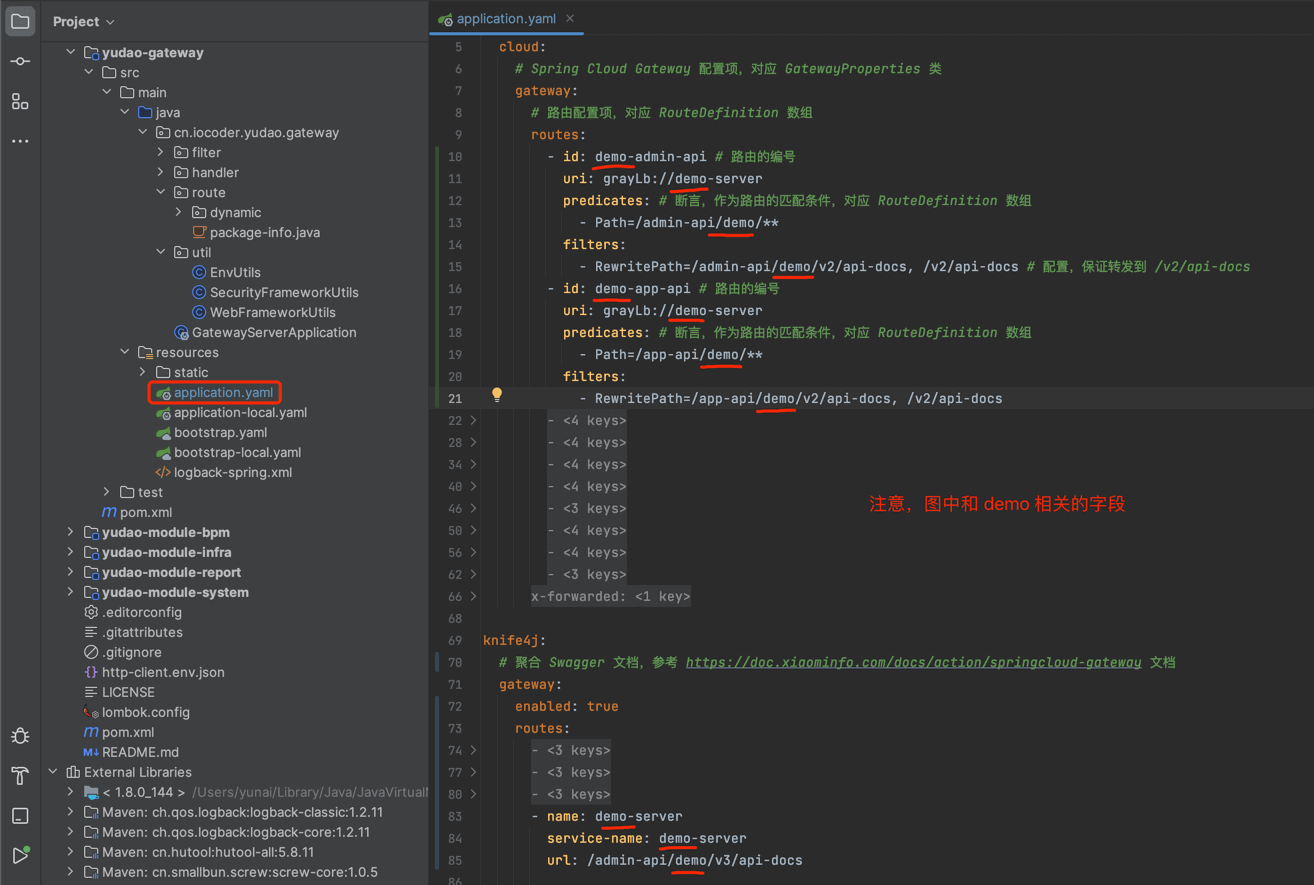Open application-local.yaml in project tree
Screen dimensions: 1314x885
(x=240, y=412)
